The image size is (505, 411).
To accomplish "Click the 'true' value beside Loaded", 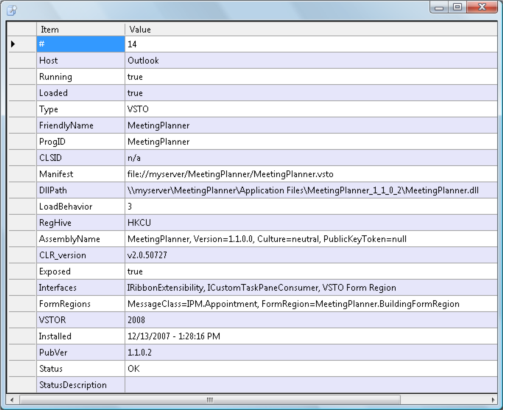I will tap(311, 93).
